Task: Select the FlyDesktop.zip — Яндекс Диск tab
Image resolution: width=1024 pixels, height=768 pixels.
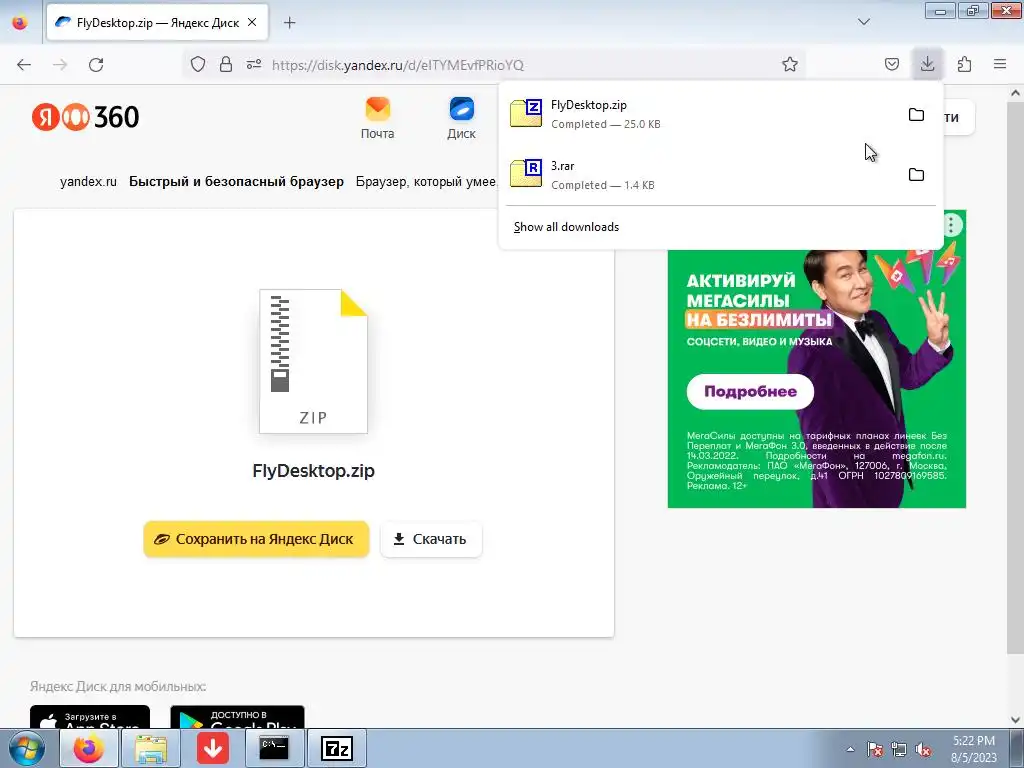Action: tap(157, 22)
